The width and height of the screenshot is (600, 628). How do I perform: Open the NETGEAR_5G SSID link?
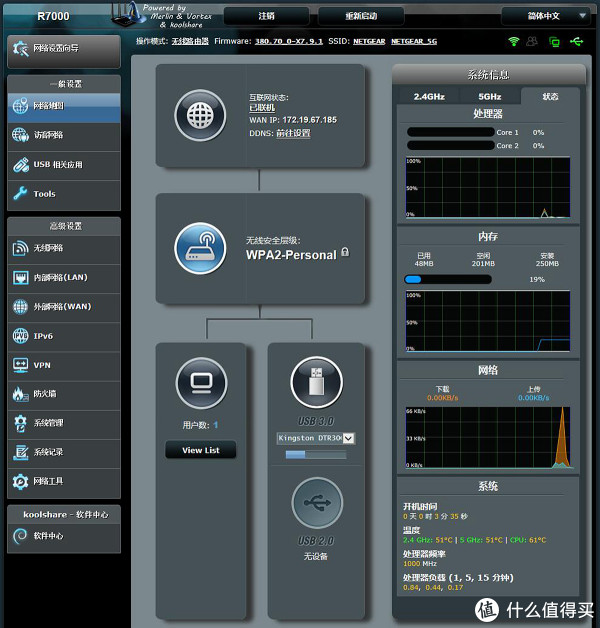click(414, 41)
